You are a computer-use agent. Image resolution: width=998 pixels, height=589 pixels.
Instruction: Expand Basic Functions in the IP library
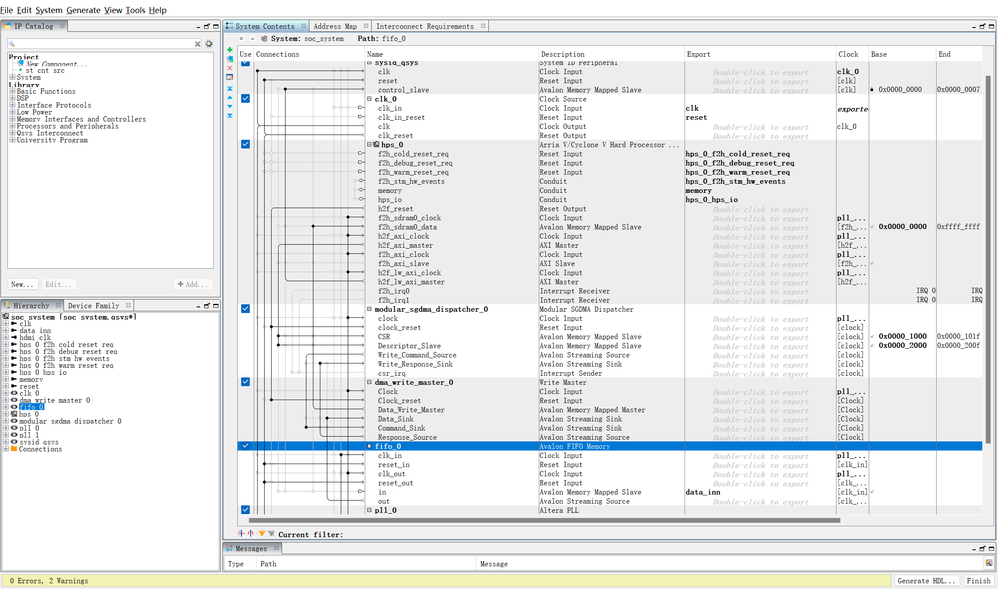coord(12,92)
